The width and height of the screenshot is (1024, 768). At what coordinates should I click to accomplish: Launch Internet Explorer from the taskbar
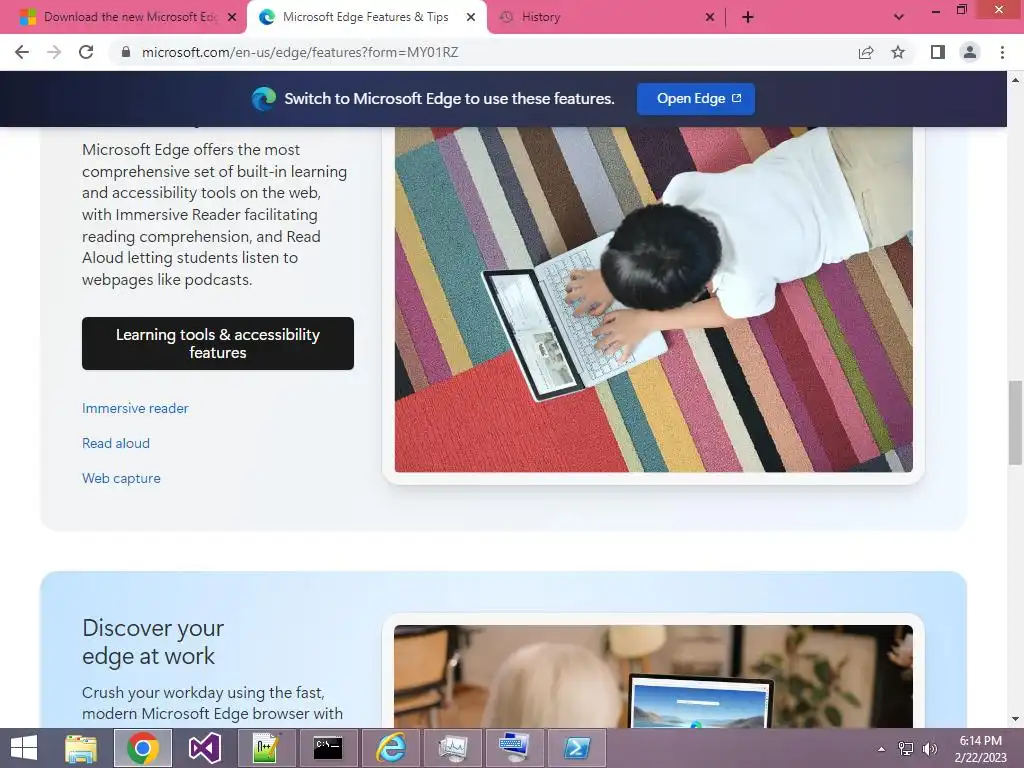390,748
